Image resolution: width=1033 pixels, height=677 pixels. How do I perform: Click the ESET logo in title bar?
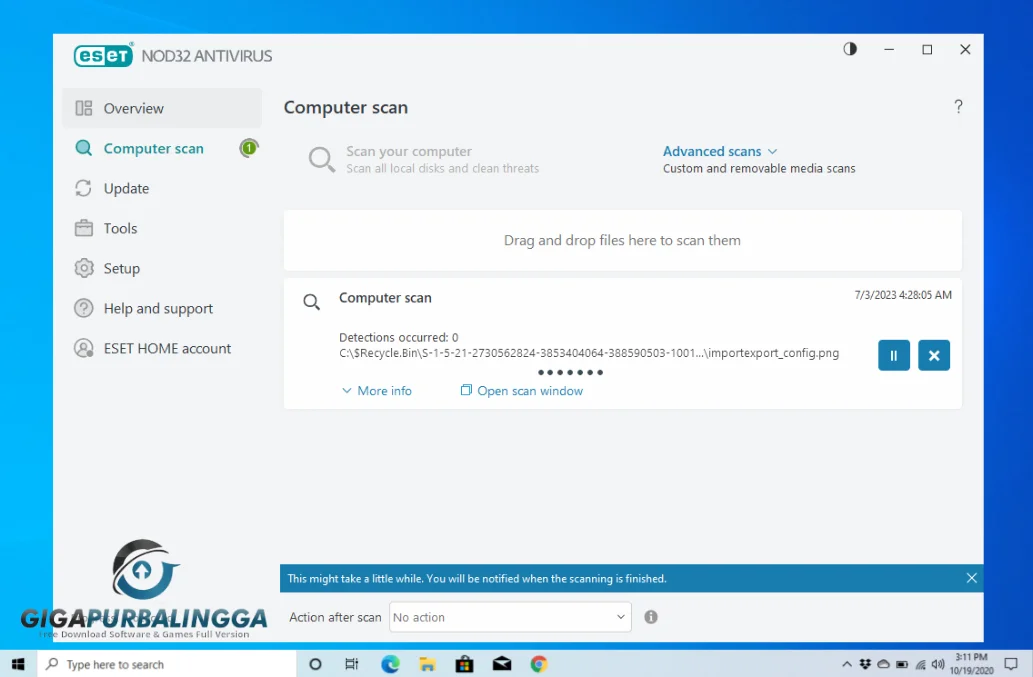pos(103,56)
